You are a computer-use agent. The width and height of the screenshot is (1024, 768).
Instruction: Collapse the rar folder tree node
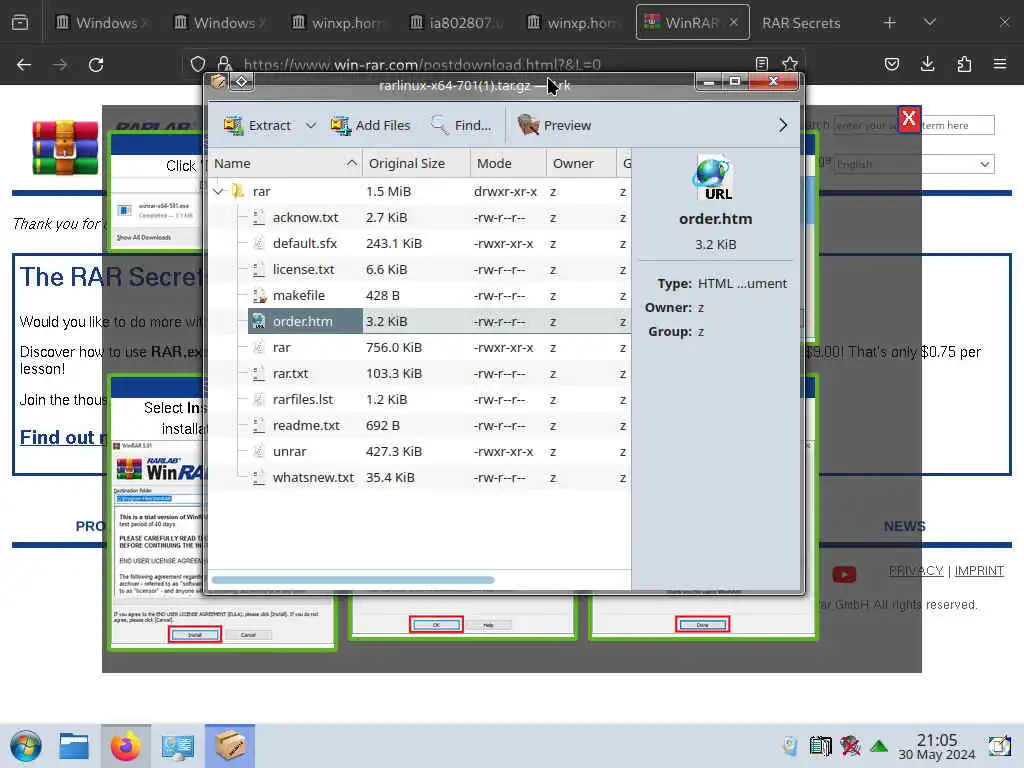[218, 191]
